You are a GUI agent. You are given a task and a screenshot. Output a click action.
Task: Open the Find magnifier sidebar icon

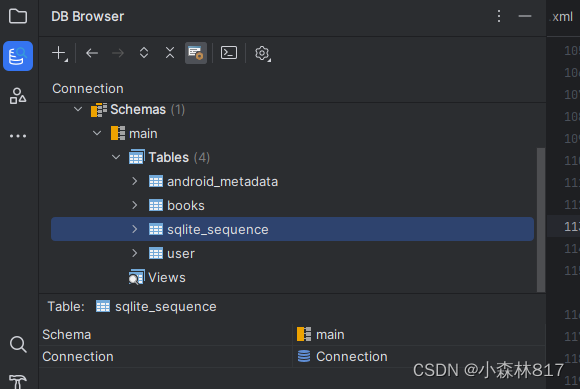[18, 345]
